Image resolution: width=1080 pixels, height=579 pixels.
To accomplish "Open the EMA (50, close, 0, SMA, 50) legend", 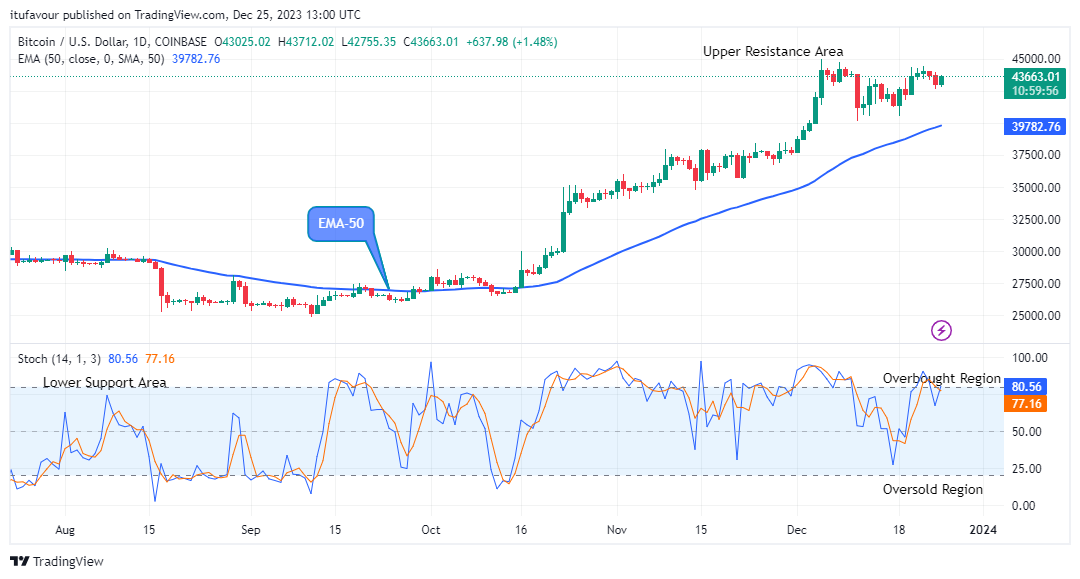I will [x=91, y=59].
